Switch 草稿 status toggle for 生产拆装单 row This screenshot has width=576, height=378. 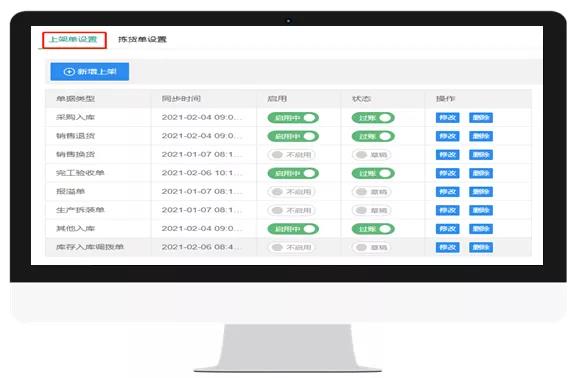pos(371,210)
